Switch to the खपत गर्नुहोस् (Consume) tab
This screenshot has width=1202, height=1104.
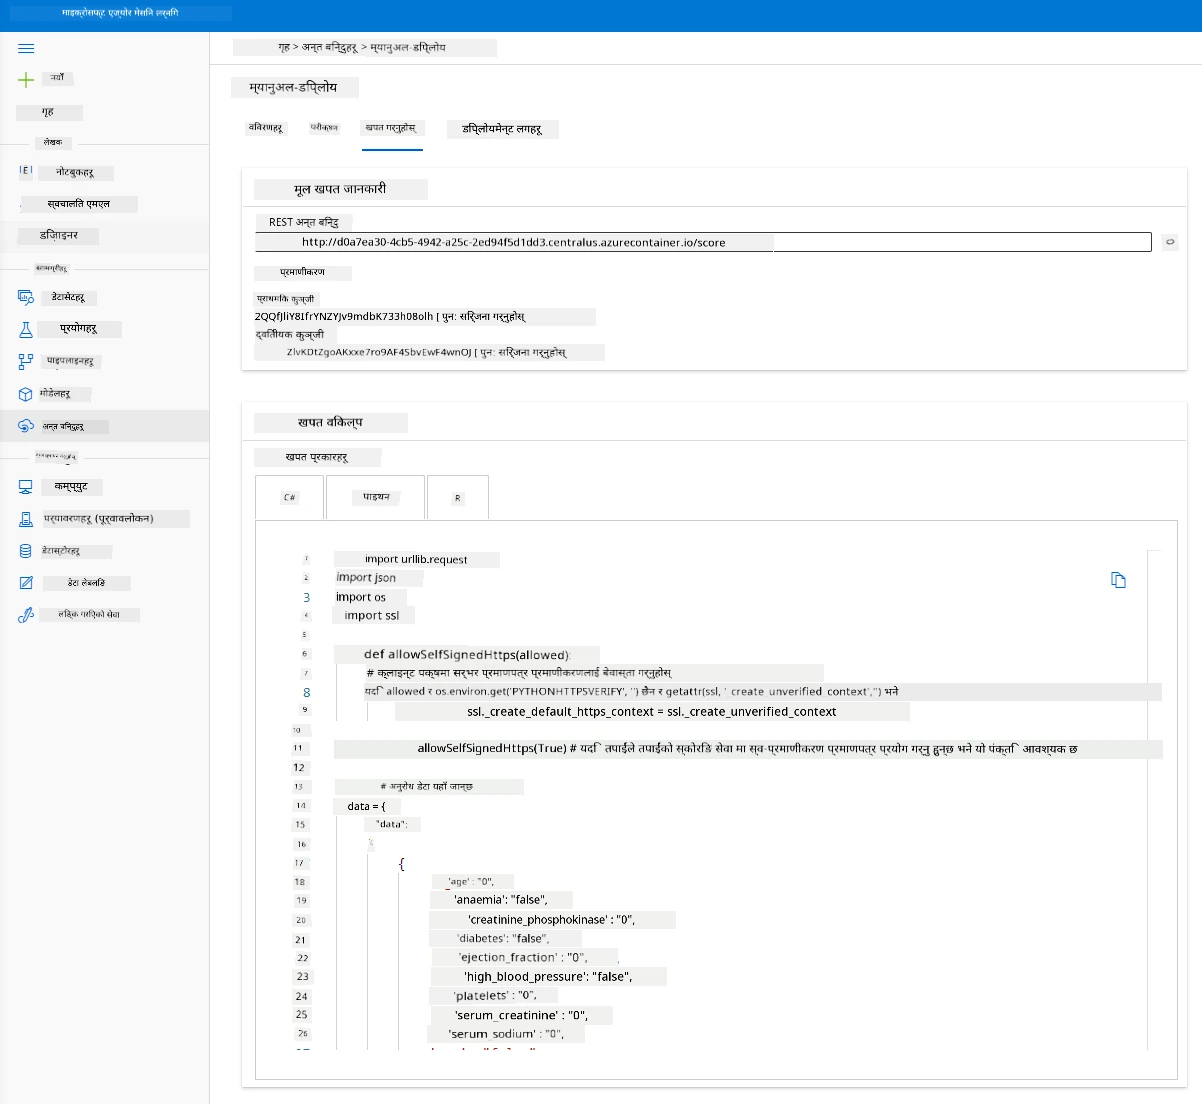392,128
